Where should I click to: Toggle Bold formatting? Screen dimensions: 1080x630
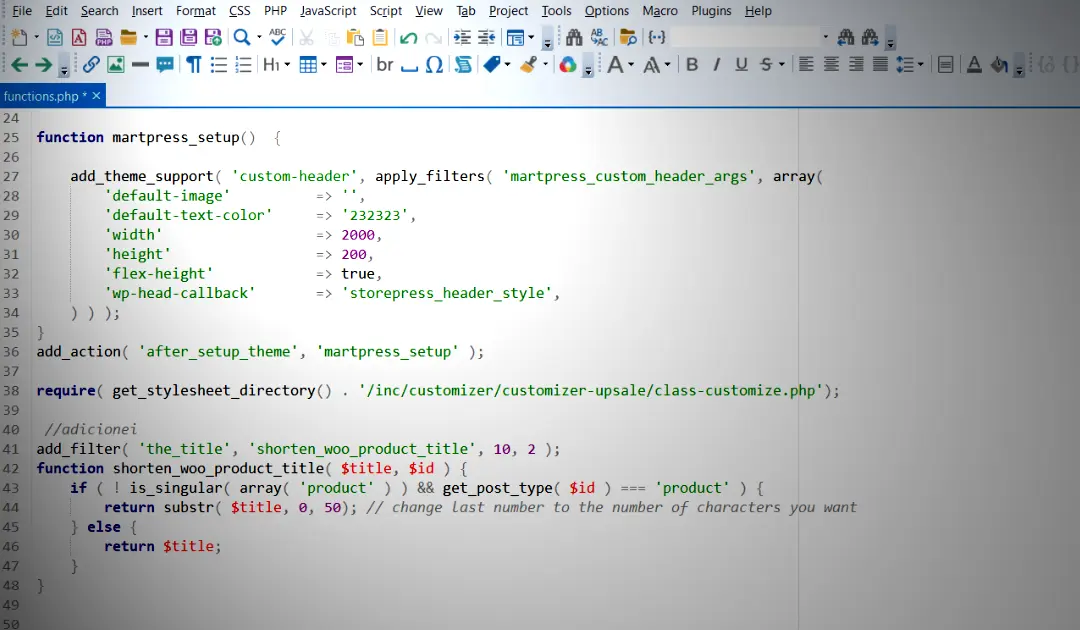[x=692, y=65]
